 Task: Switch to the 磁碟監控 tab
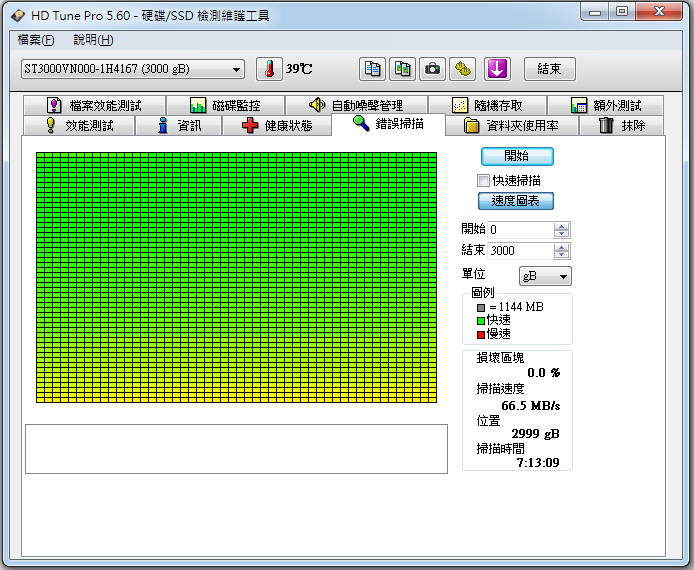[226, 105]
